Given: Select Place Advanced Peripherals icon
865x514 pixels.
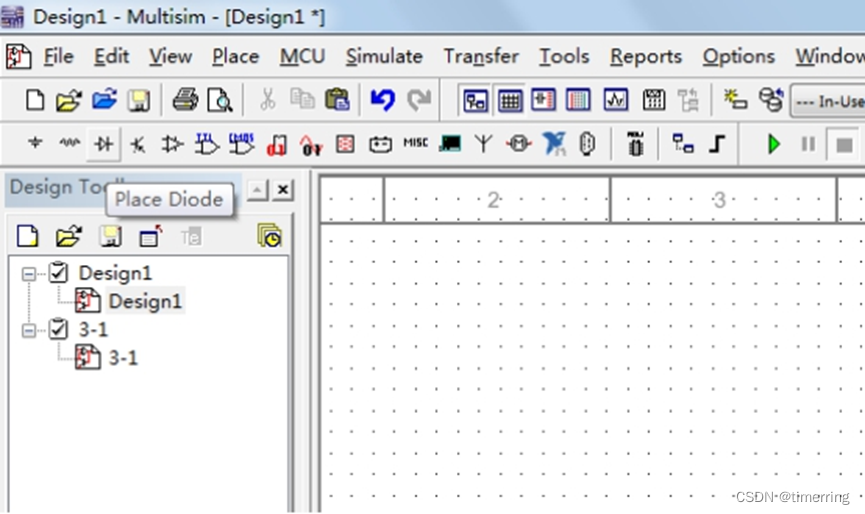Looking at the screenshot, I should [x=450, y=144].
